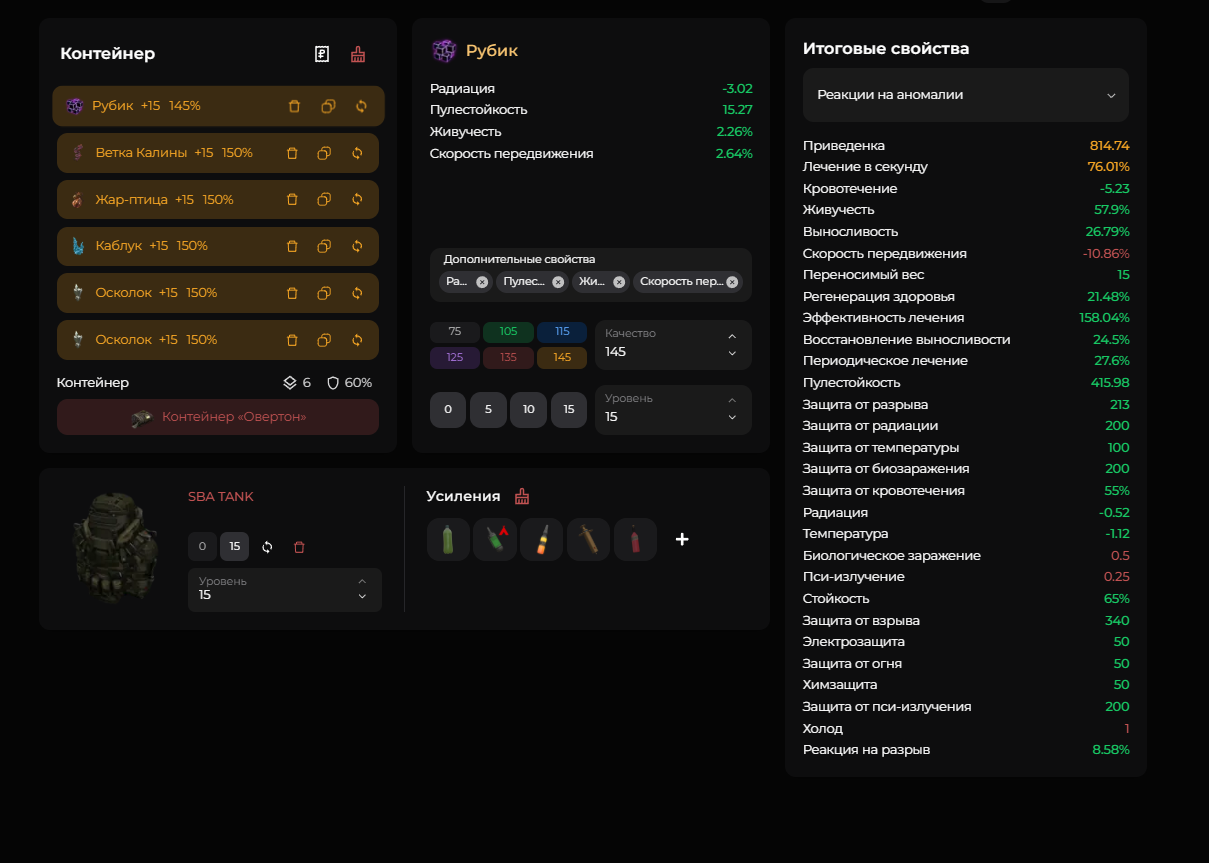Click the ruble price icon in container header
Screen dimensions: 1209x863
pos(322,54)
